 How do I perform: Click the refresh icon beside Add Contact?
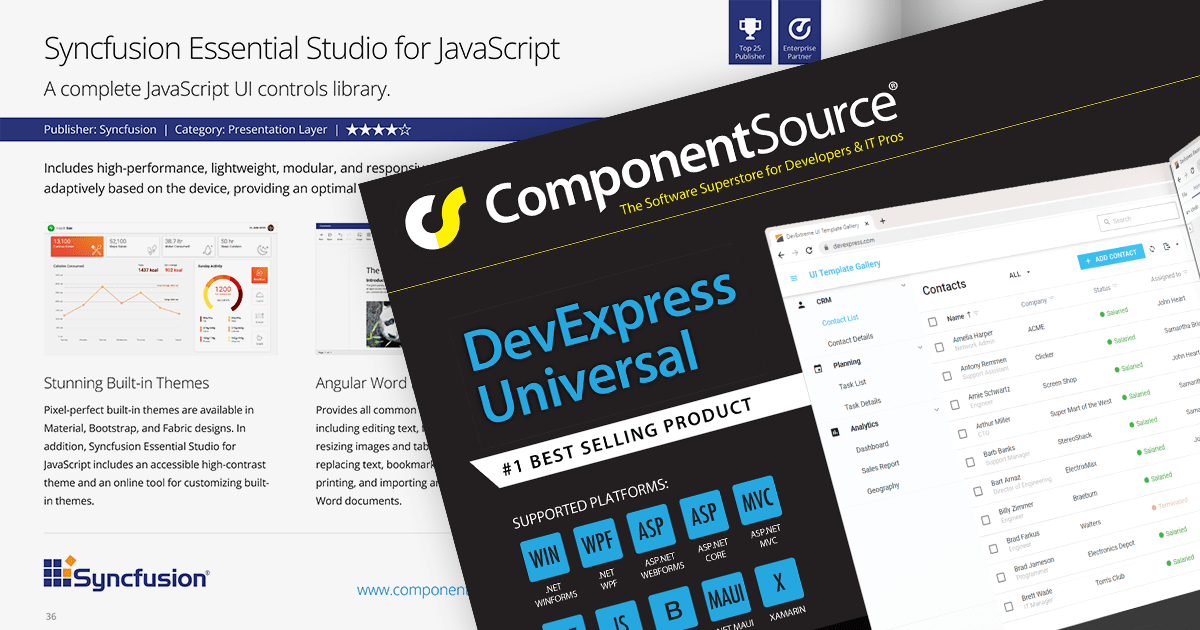click(1152, 248)
